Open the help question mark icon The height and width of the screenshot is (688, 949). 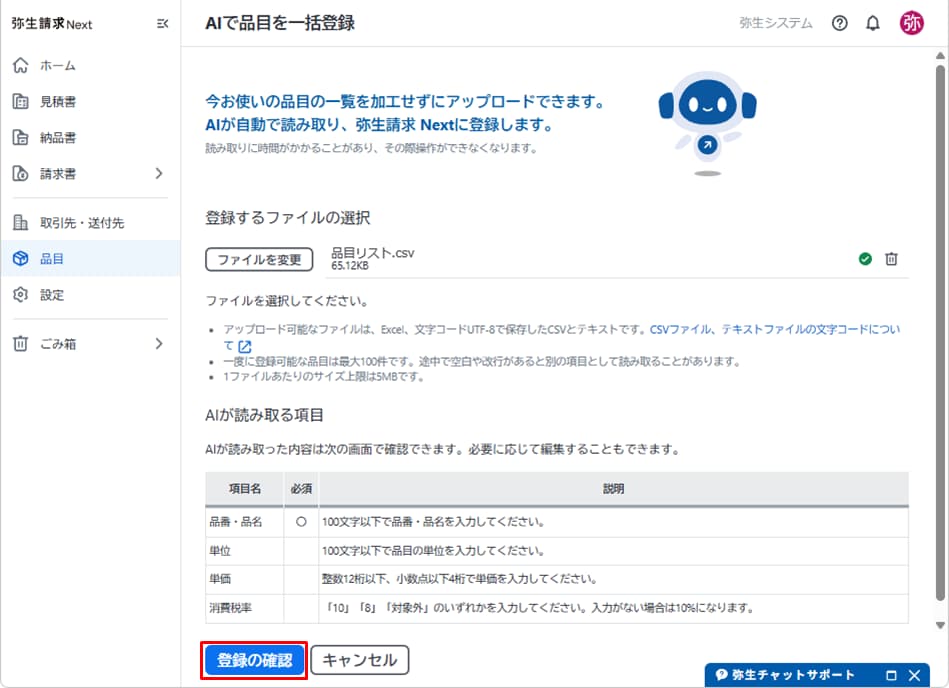[x=840, y=23]
